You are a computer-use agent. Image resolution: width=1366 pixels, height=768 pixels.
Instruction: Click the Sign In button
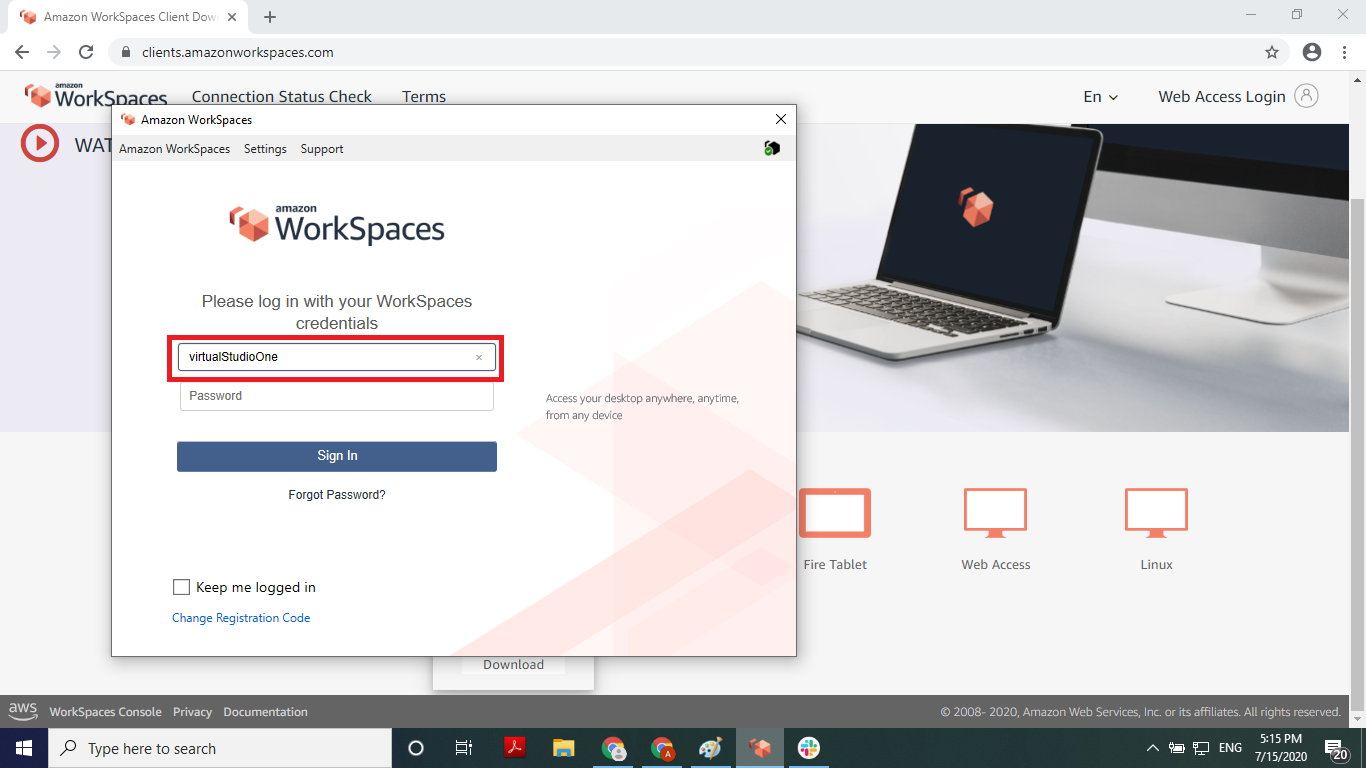[337, 456]
